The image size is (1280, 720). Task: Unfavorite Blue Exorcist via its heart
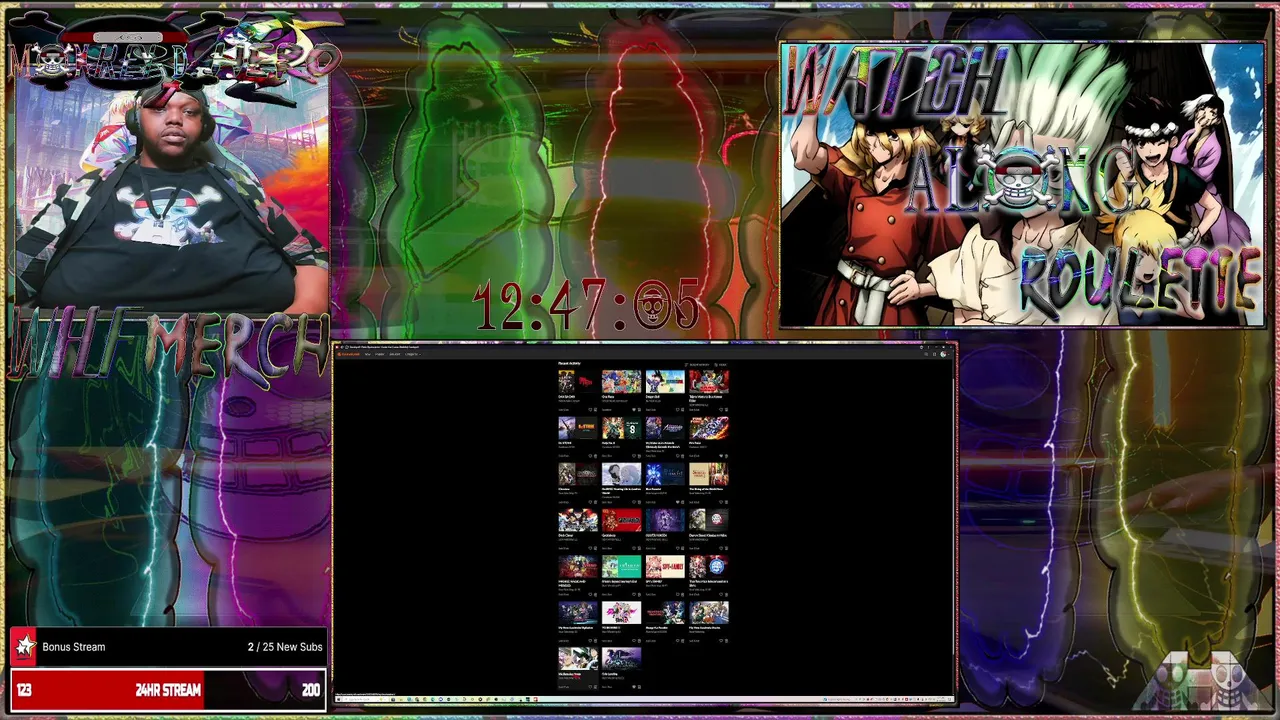point(677,502)
